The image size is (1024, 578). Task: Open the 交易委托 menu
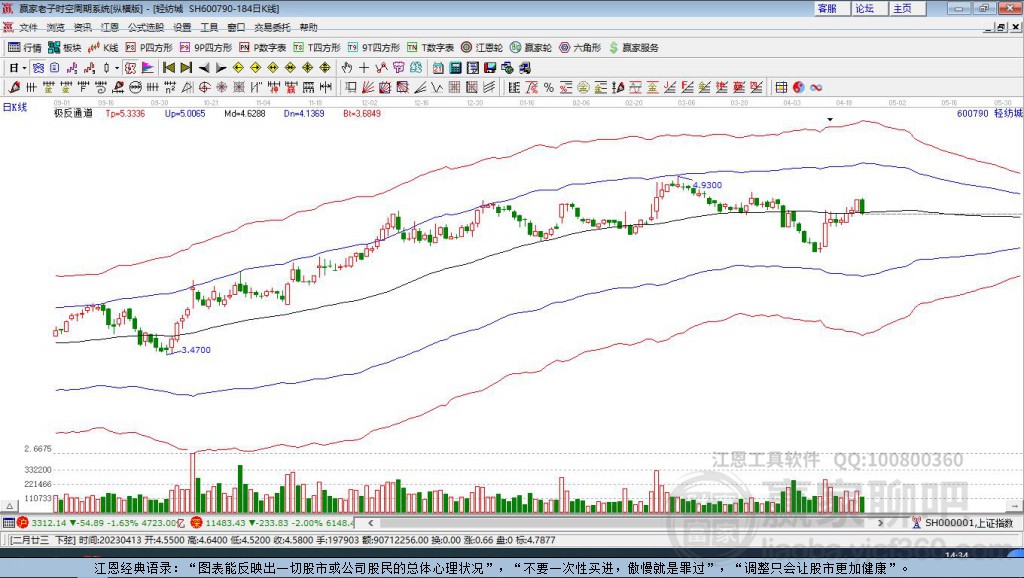[x=272, y=27]
